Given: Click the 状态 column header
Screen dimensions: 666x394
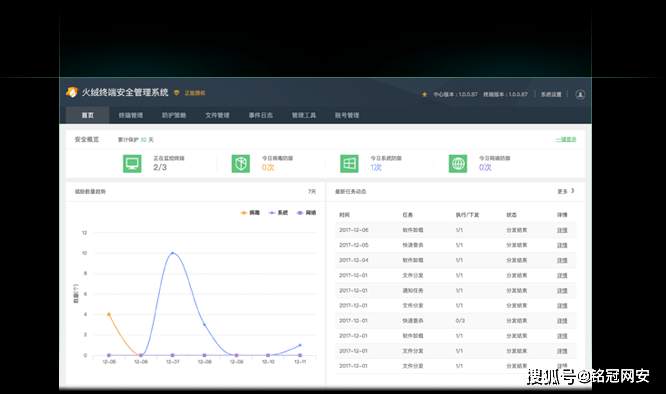Looking at the screenshot, I should [511, 215].
